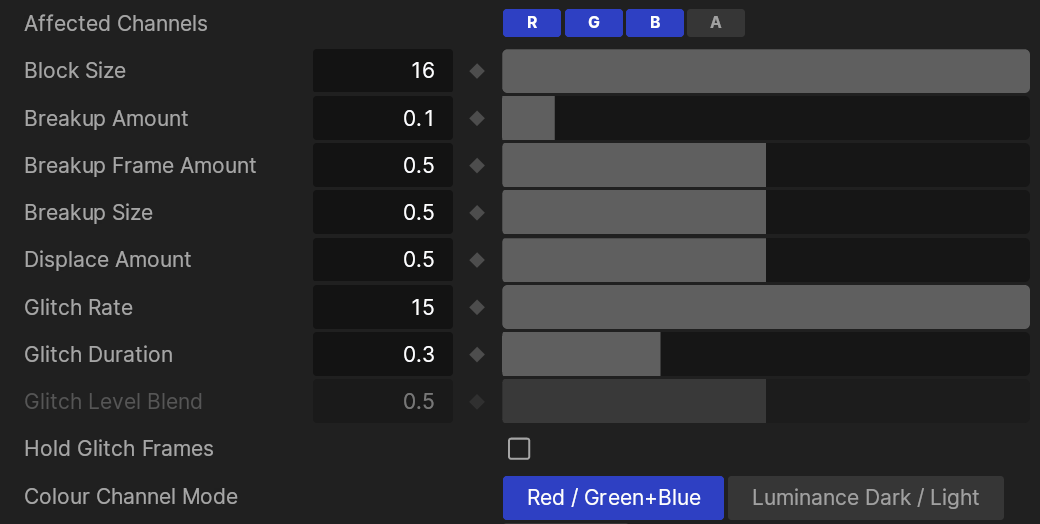Adjust the Glitch Duration slider
The width and height of the screenshot is (1040, 524).
[765, 354]
